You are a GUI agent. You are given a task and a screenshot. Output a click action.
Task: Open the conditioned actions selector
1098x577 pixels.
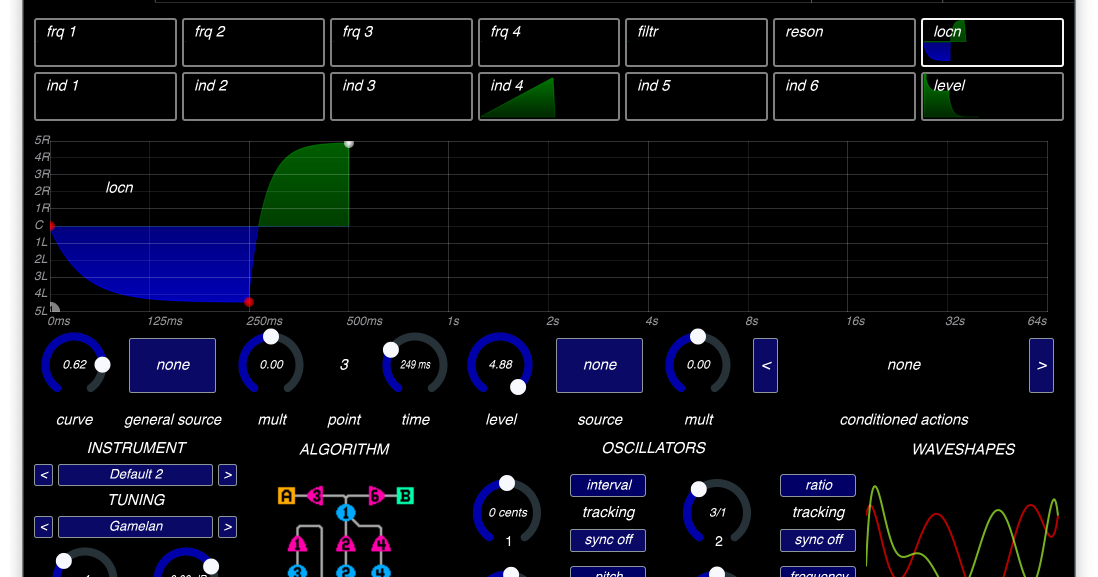903,365
